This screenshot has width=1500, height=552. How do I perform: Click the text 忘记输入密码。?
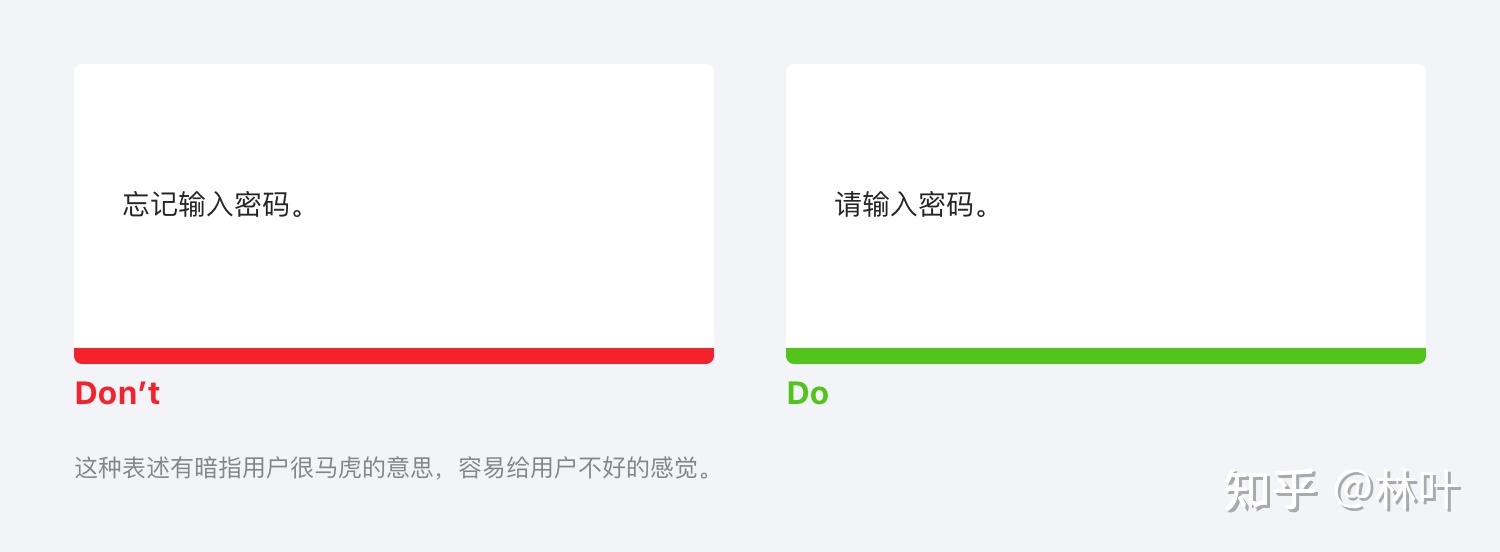(x=214, y=205)
